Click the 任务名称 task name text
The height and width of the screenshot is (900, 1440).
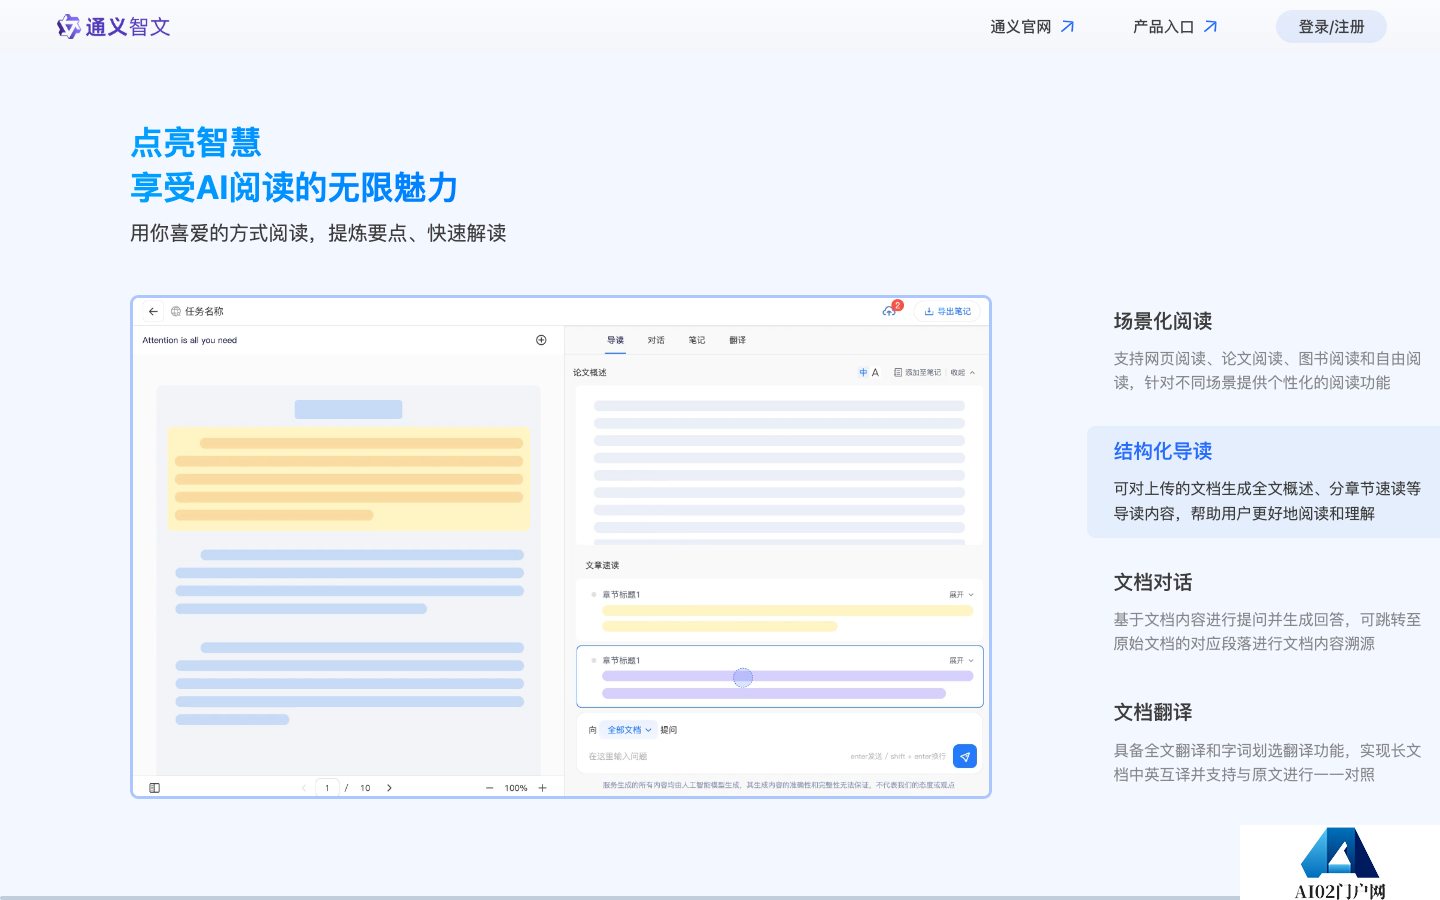pyautogui.click(x=204, y=311)
